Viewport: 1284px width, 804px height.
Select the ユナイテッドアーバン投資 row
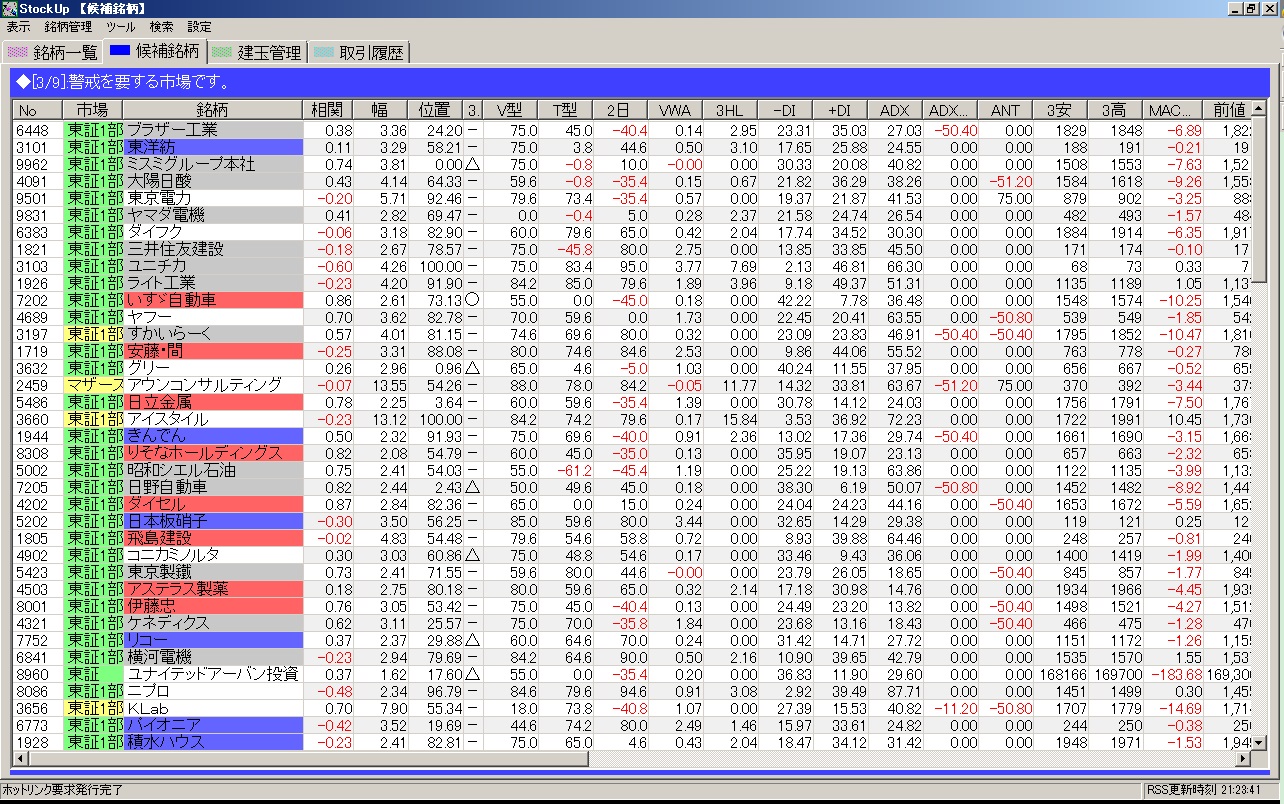click(632, 674)
